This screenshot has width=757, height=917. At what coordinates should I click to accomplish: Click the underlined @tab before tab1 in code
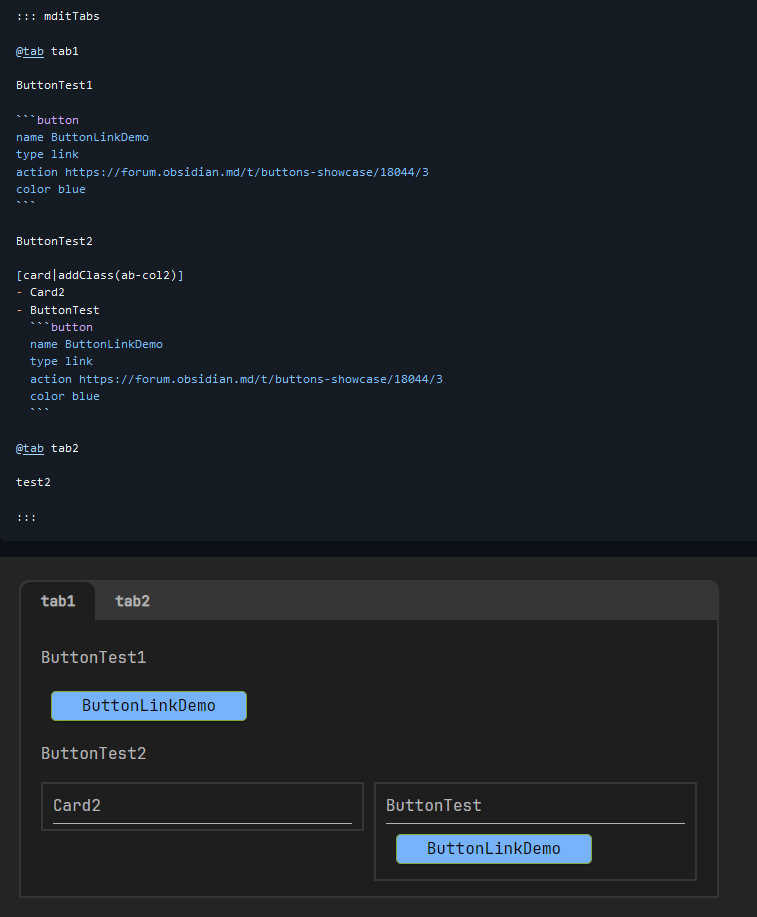[33, 51]
